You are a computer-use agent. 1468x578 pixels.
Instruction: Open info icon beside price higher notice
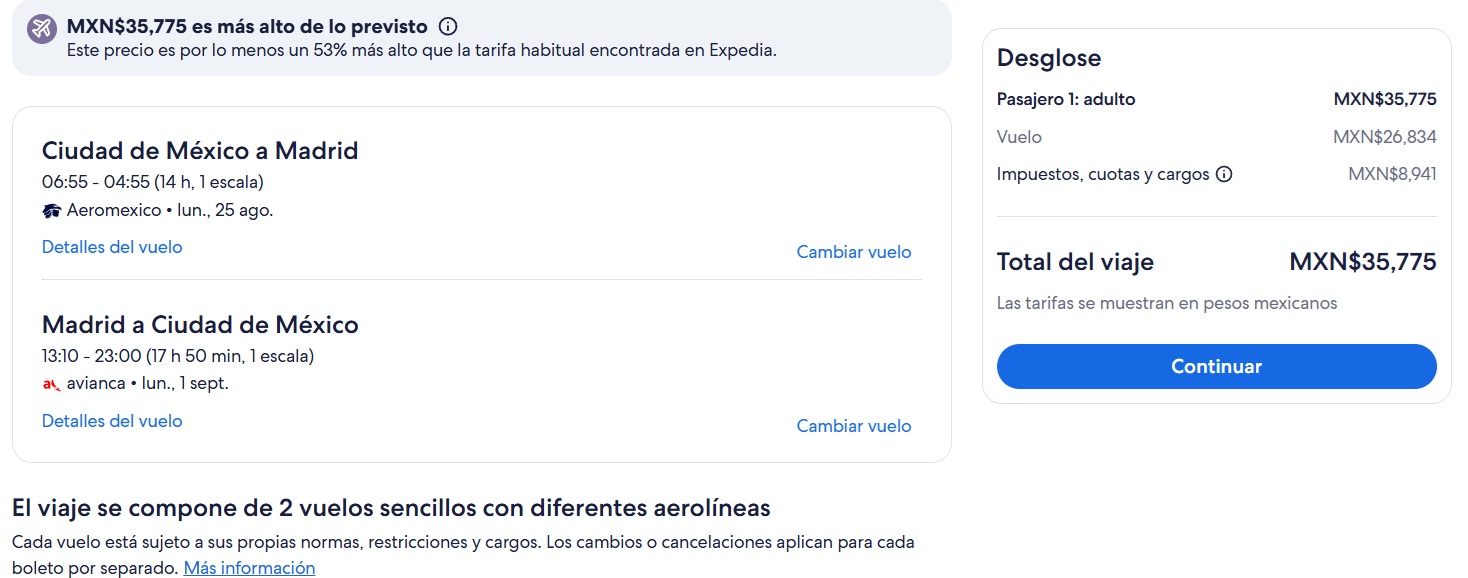point(448,27)
